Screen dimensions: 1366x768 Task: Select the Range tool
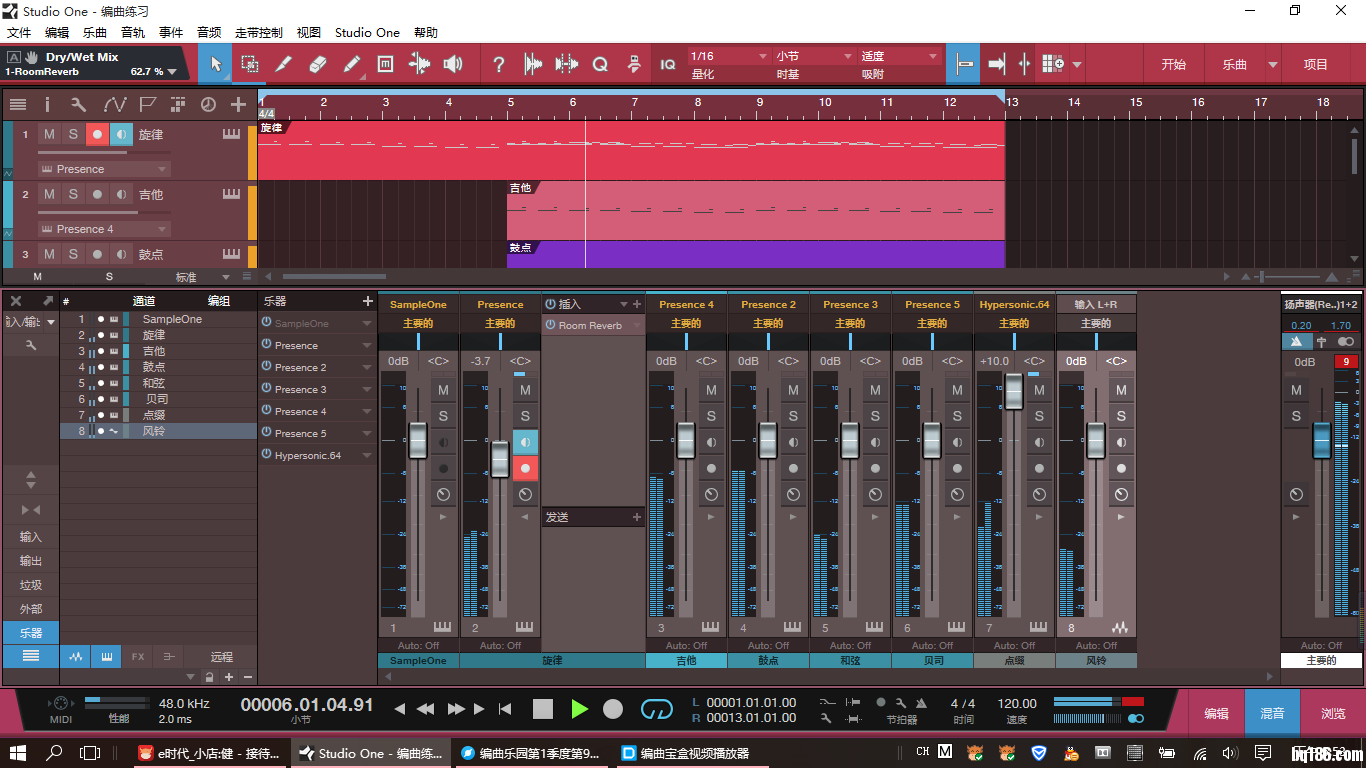pyautogui.click(x=250, y=64)
